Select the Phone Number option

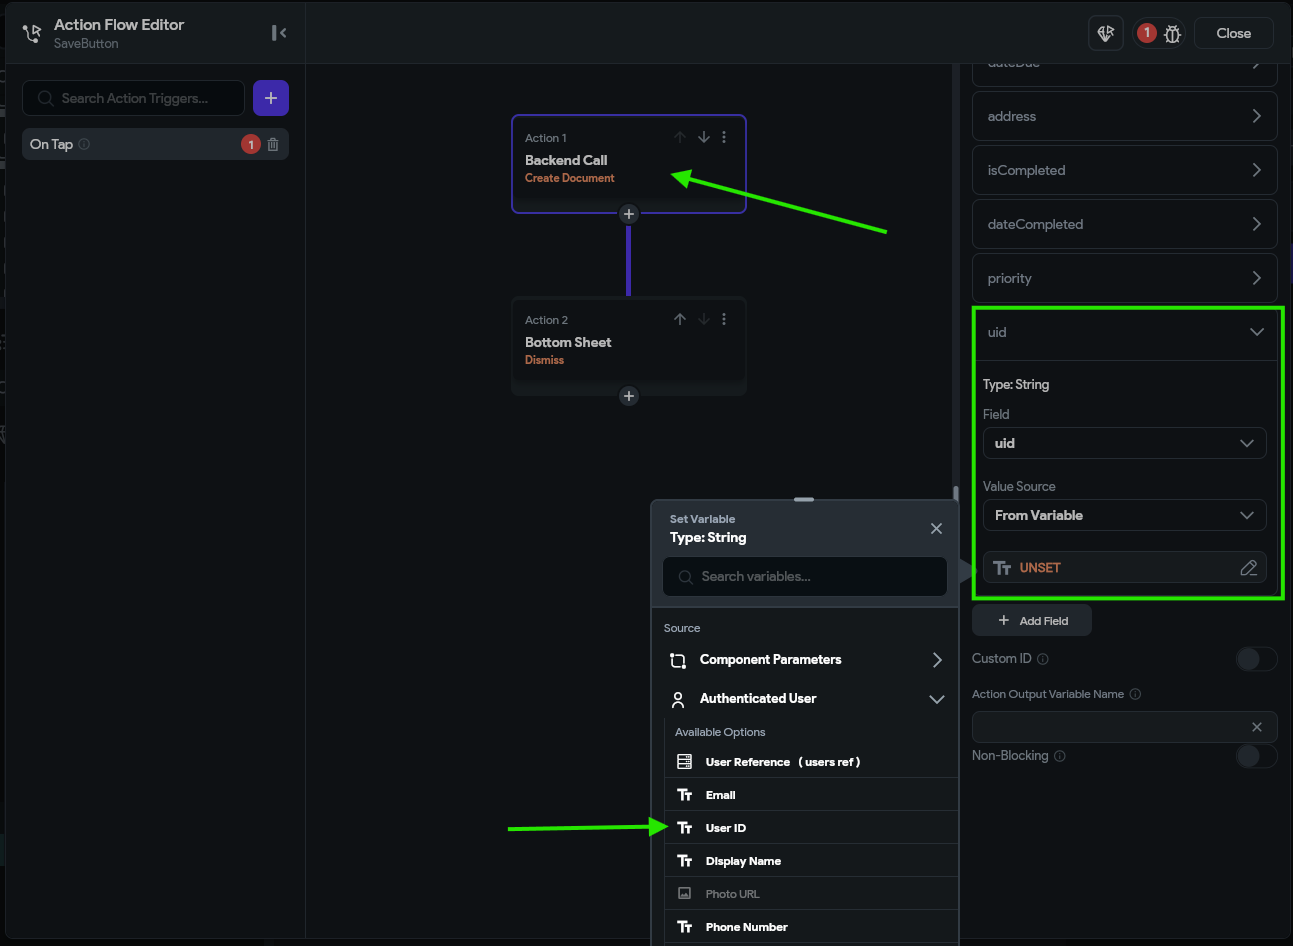click(x=811, y=927)
